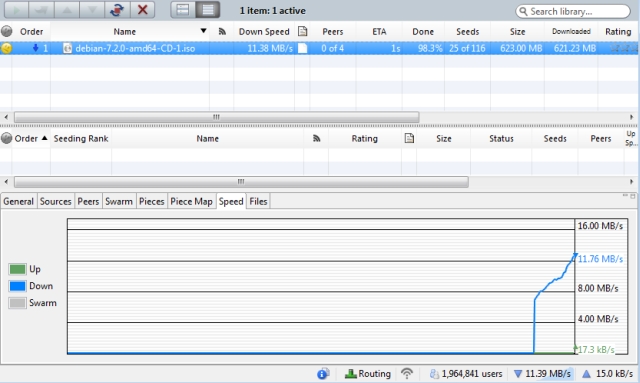Click the 1,964,841 users status entry
Screen dimensions: 640x383
[466, 374]
